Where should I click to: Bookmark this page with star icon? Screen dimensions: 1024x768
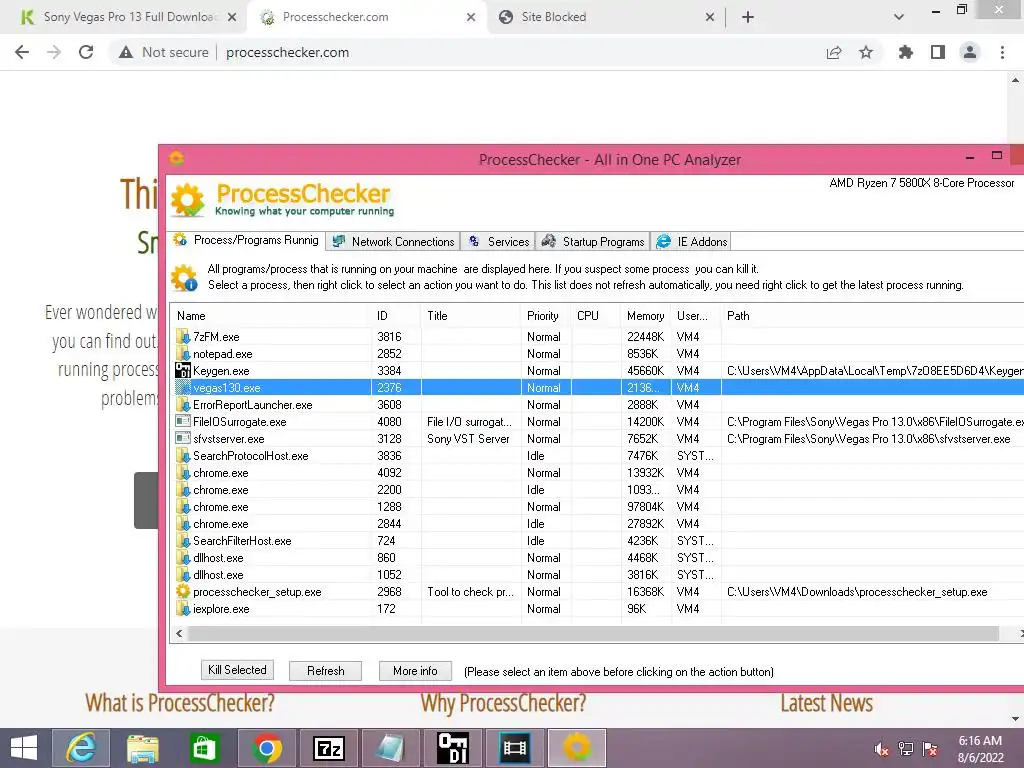pyautogui.click(x=866, y=52)
